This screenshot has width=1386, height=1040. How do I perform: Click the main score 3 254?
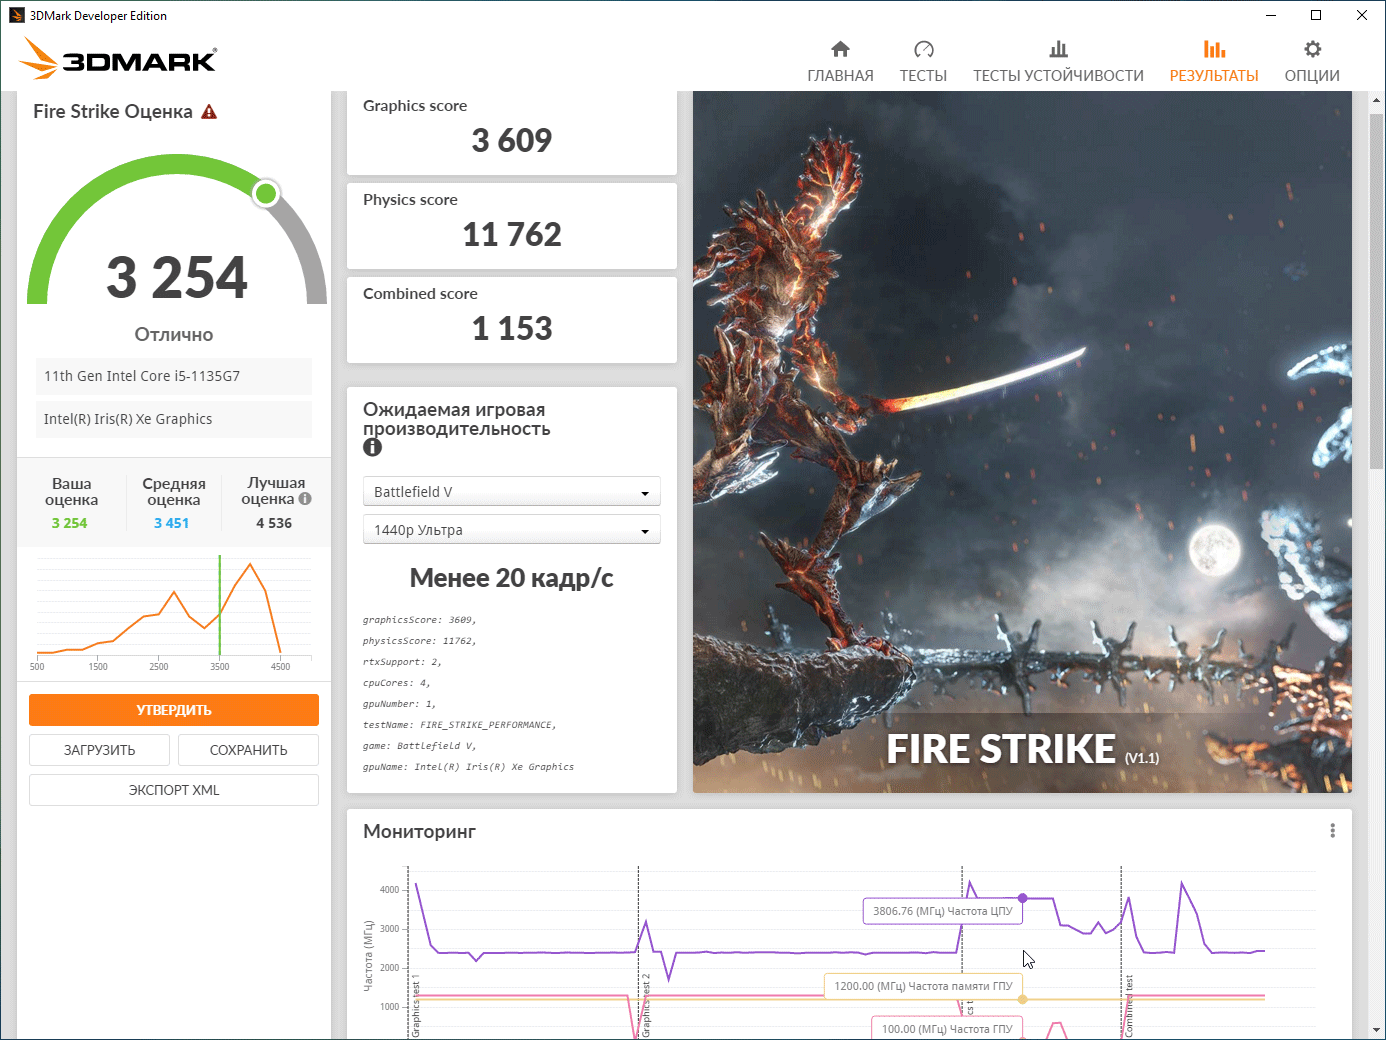[177, 277]
